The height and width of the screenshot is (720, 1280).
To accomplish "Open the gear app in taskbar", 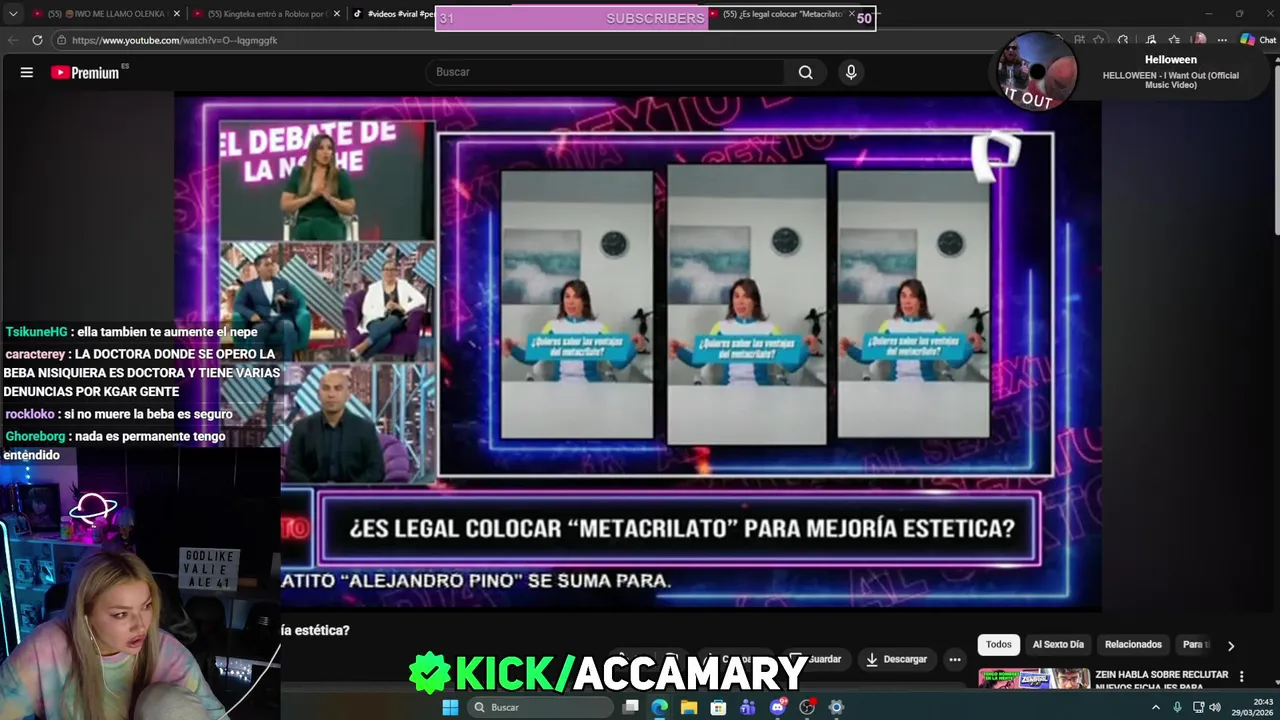I will point(836,707).
